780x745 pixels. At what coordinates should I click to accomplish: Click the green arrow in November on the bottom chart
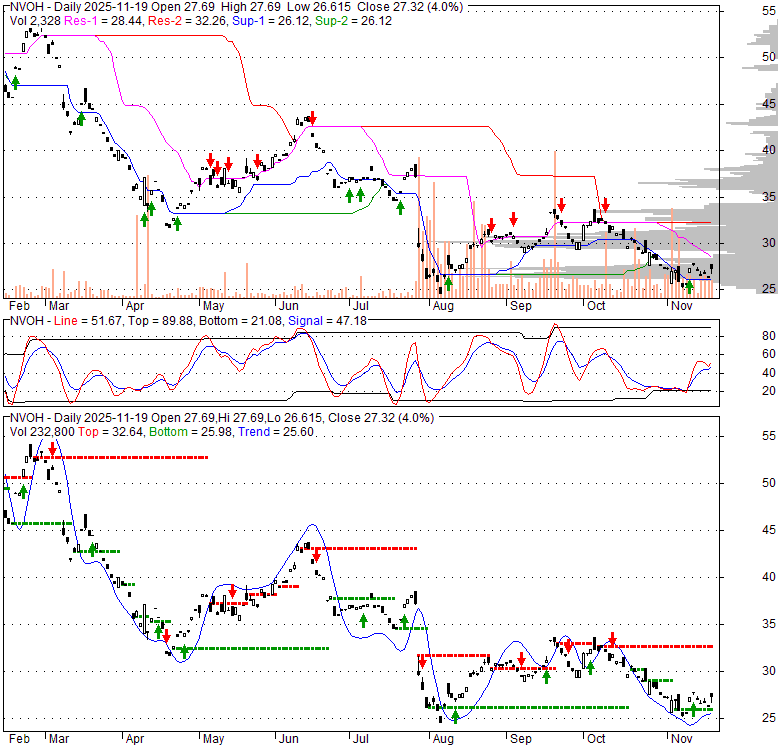tap(692, 710)
